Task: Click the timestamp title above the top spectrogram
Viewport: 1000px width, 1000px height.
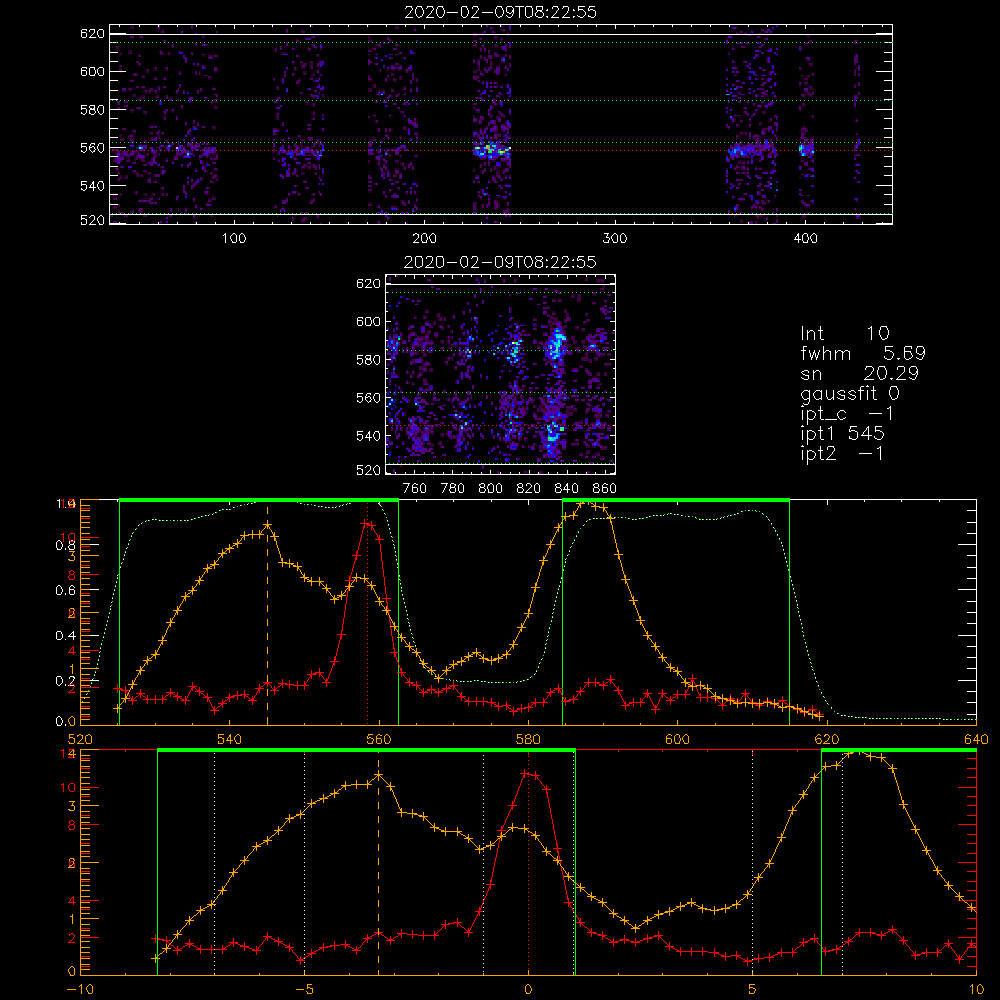Action: [500, 12]
